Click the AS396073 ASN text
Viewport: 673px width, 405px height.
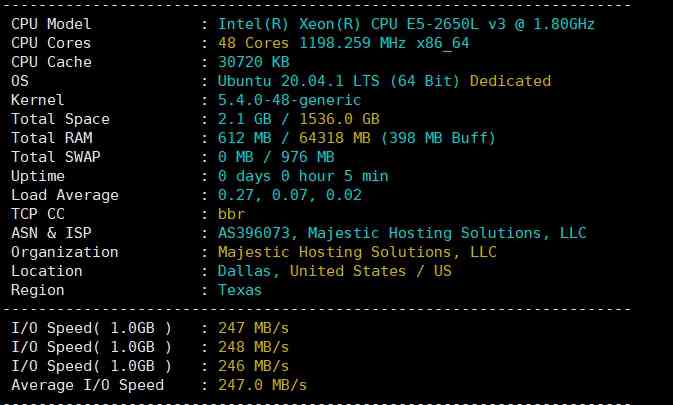point(253,233)
